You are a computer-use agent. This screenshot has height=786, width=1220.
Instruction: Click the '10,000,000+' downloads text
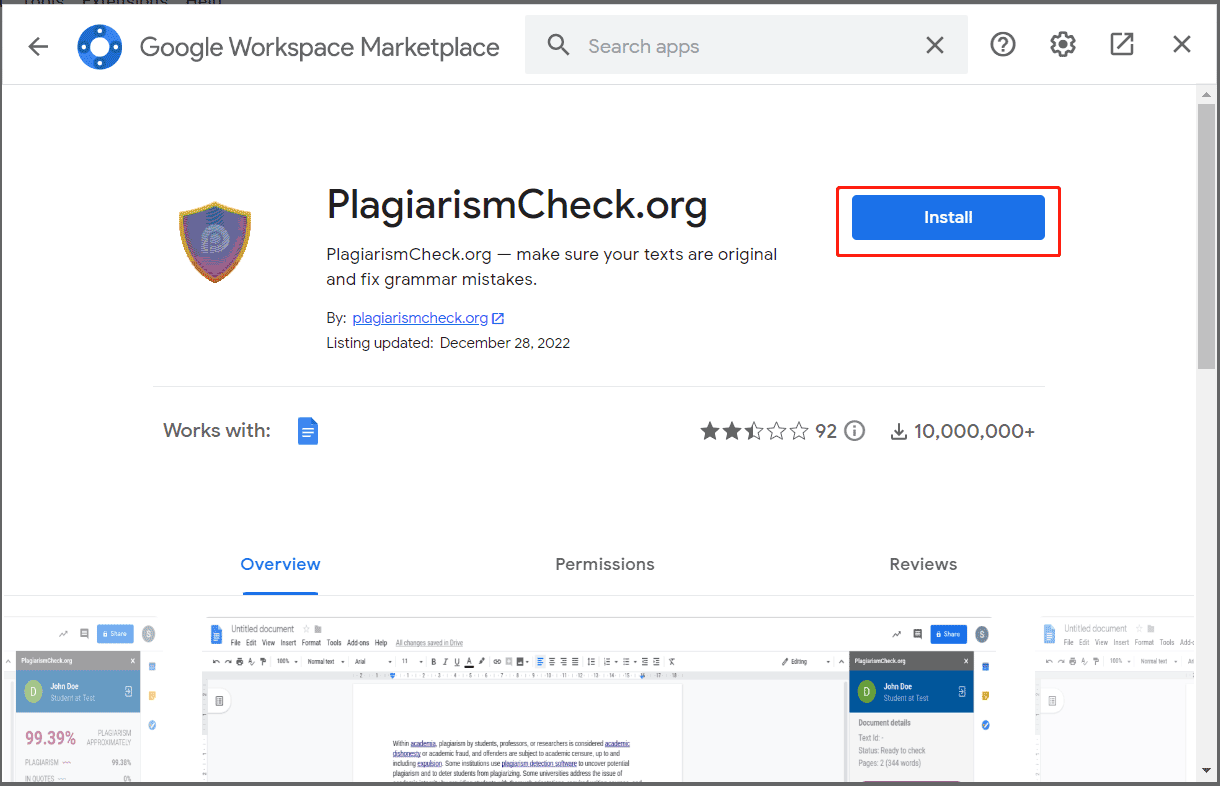(974, 431)
